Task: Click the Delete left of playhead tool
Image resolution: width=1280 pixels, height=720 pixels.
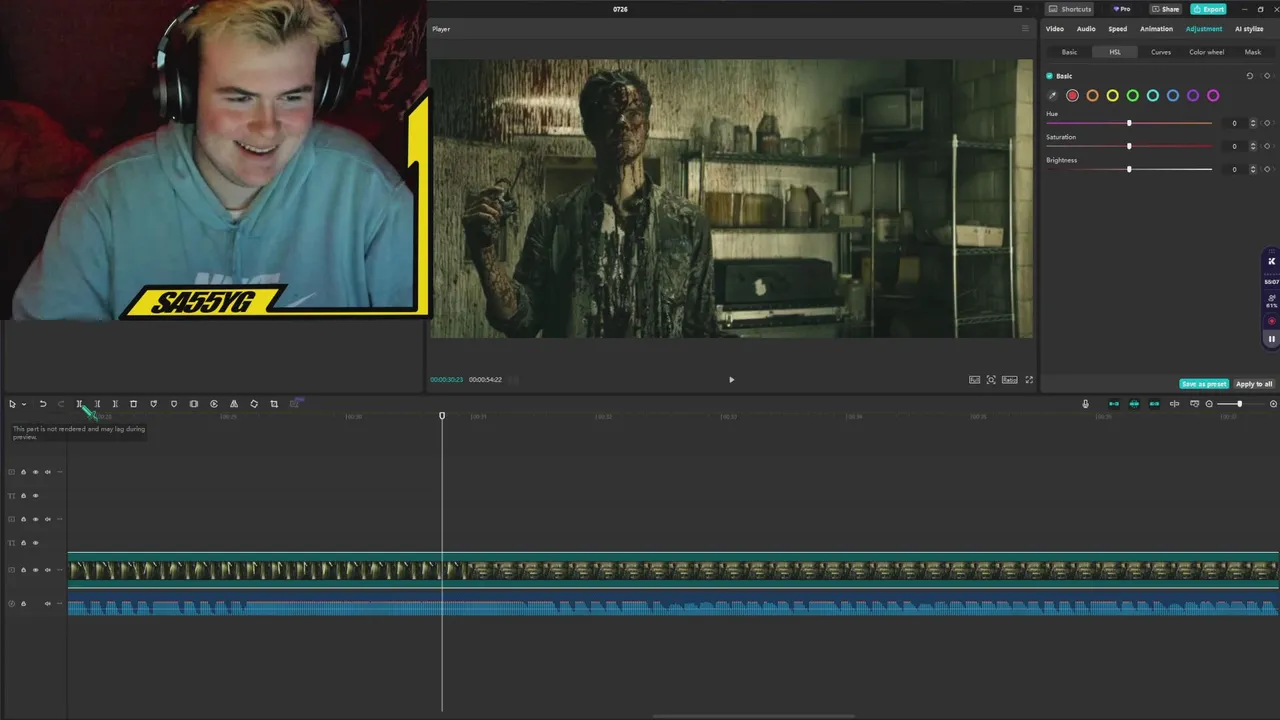Action: (x=97, y=404)
